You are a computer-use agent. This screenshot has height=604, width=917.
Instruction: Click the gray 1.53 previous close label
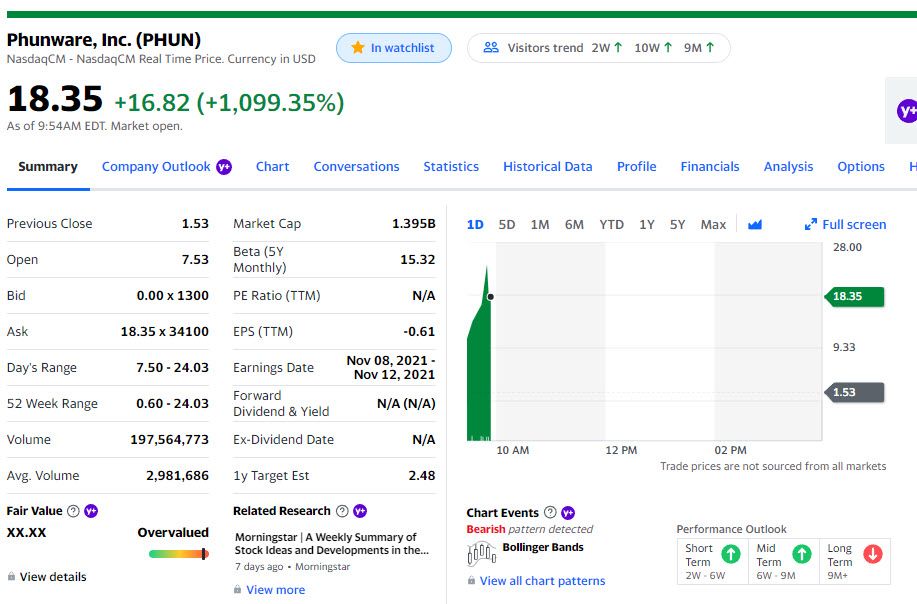[854, 392]
